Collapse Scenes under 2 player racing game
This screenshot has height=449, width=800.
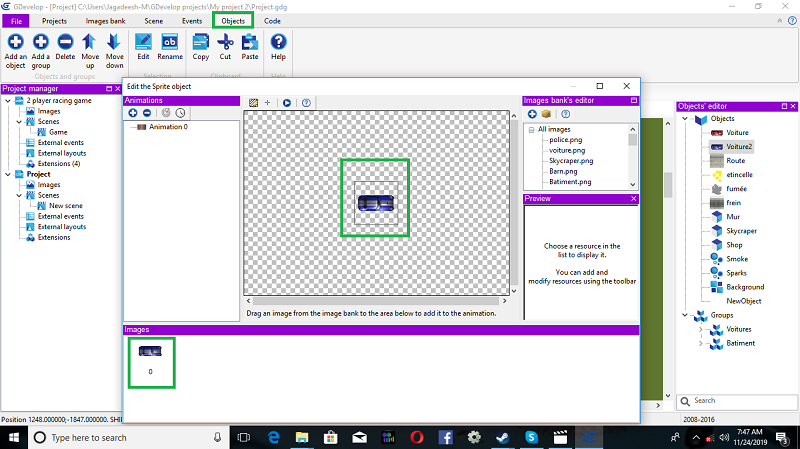[x=19, y=122]
